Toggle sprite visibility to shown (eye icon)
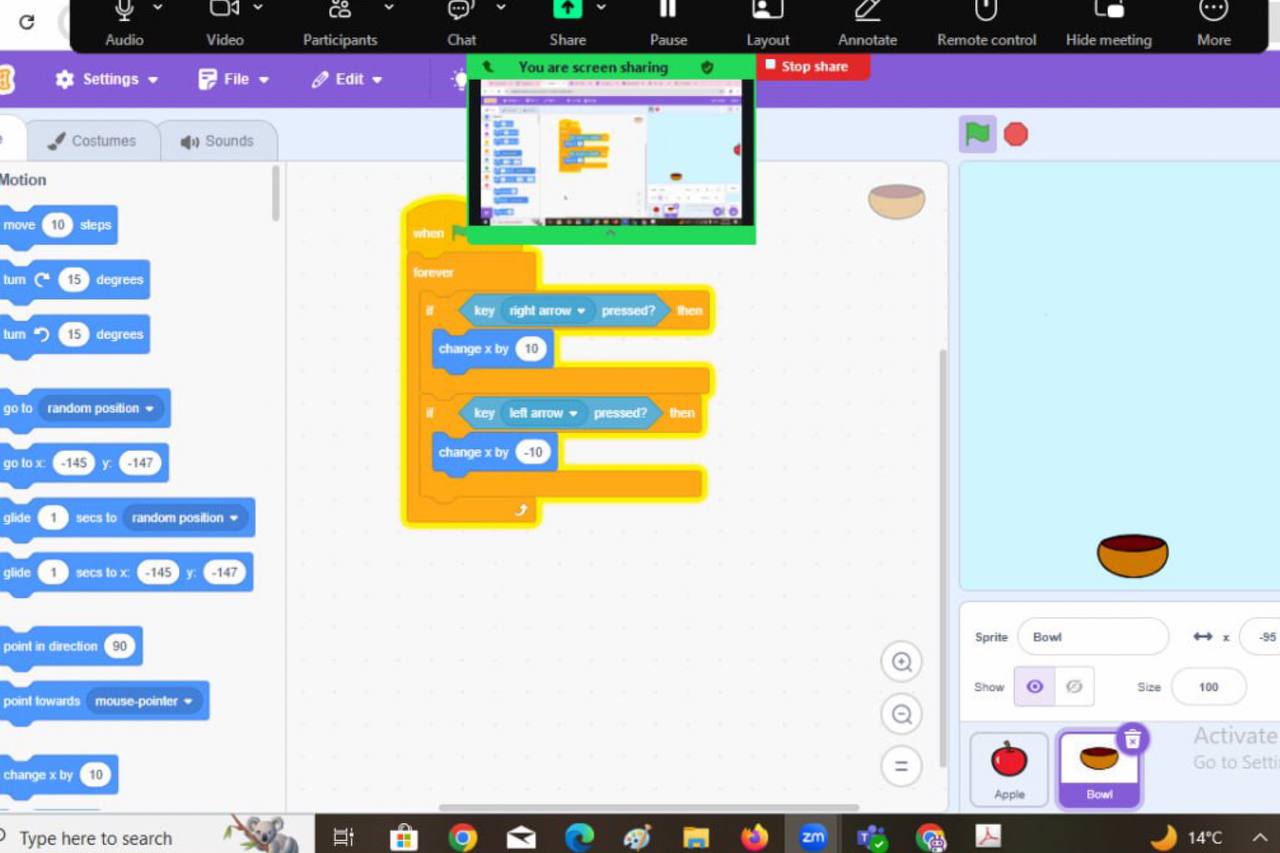This screenshot has width=1280, height=853. [x=1035, y=687]
